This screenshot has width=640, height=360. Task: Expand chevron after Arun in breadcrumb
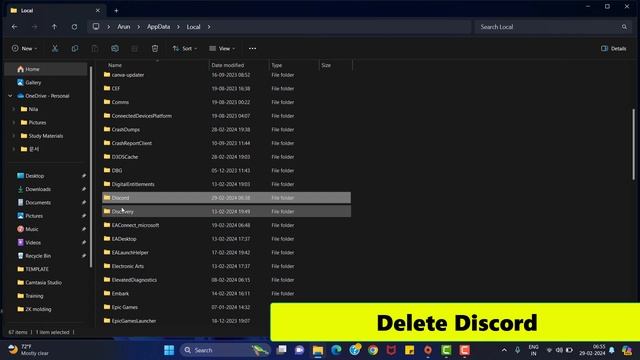coord(139,27)
